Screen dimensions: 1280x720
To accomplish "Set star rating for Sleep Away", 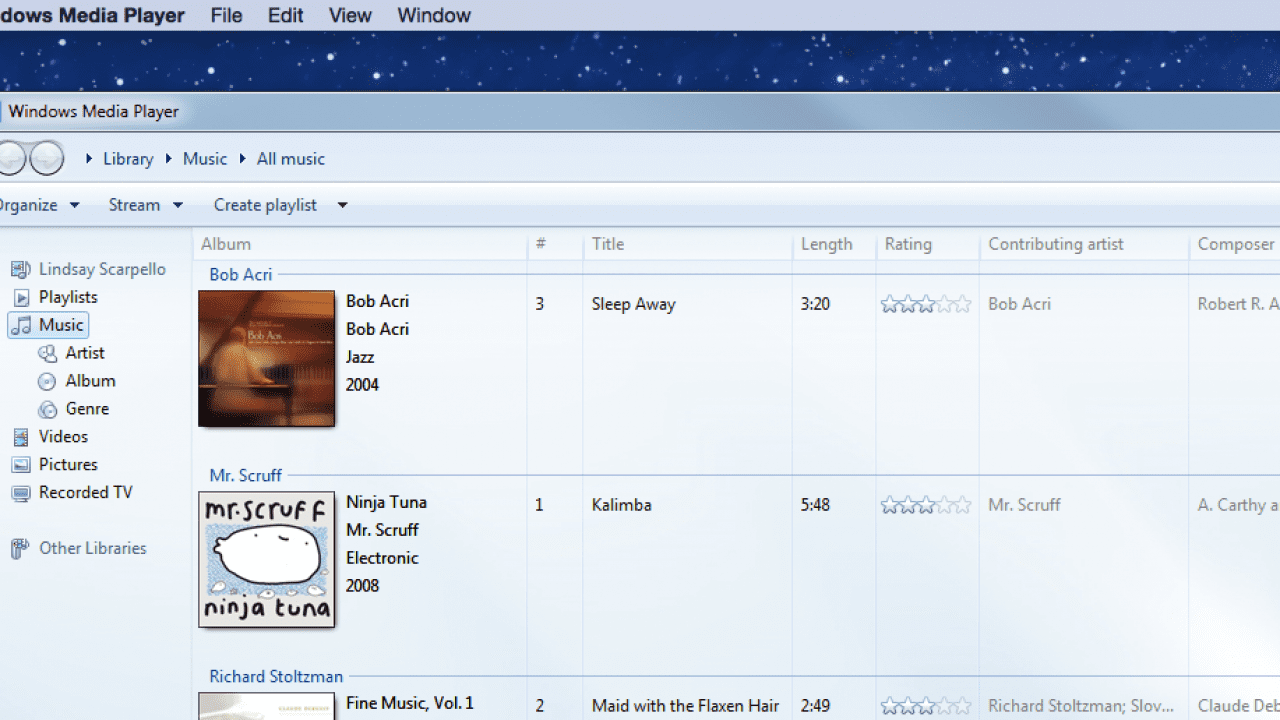I will click(x=926, y=304).
